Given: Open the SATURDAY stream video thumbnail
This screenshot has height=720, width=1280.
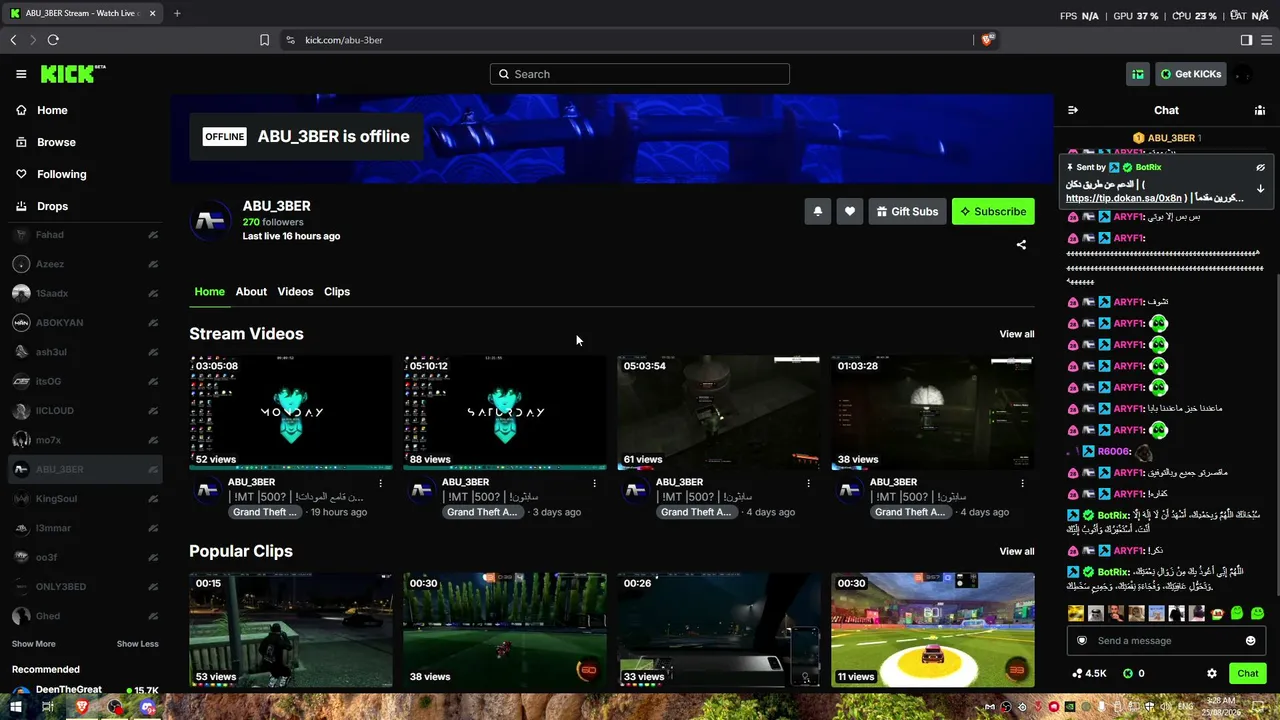Looking at the screenshot, I should click(505, 412).
